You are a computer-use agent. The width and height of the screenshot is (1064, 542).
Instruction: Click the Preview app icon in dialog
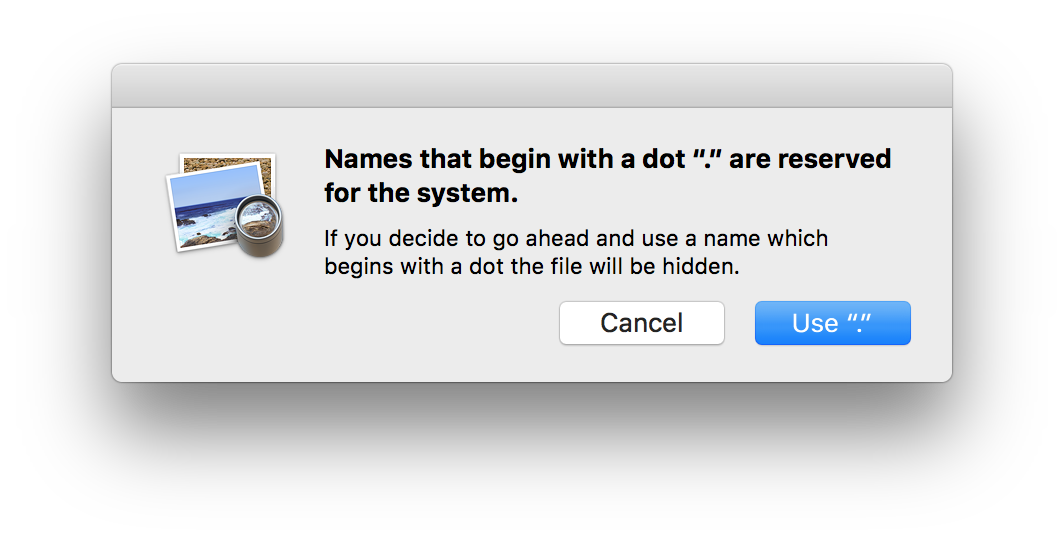[224, 204]
